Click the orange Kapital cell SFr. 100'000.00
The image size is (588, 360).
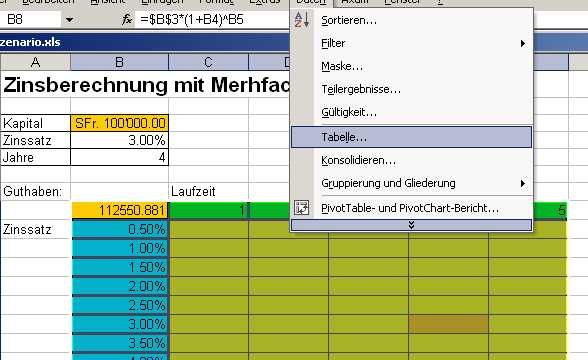(x=120, y=123)
